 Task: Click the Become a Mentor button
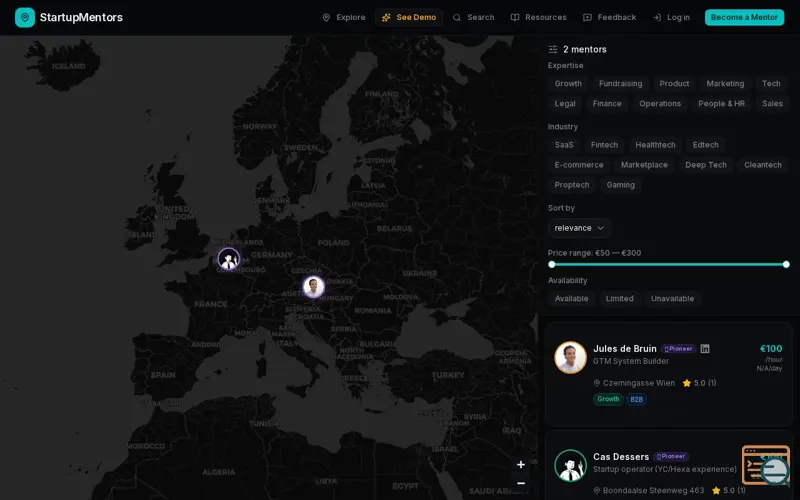tap(744, 17)
